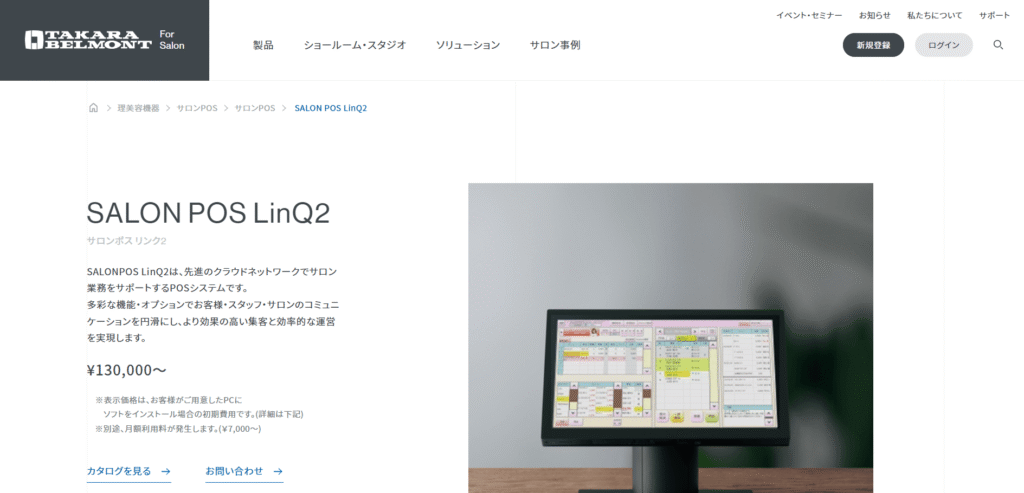Visit the 私たちについて page
The width and height of the screenshot is (1024, 493).
click(934, 16)
